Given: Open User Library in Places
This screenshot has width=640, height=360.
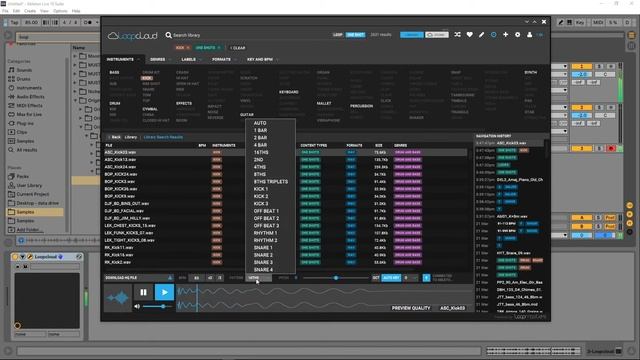Looking at the screenshot, I should click(25, 185).
